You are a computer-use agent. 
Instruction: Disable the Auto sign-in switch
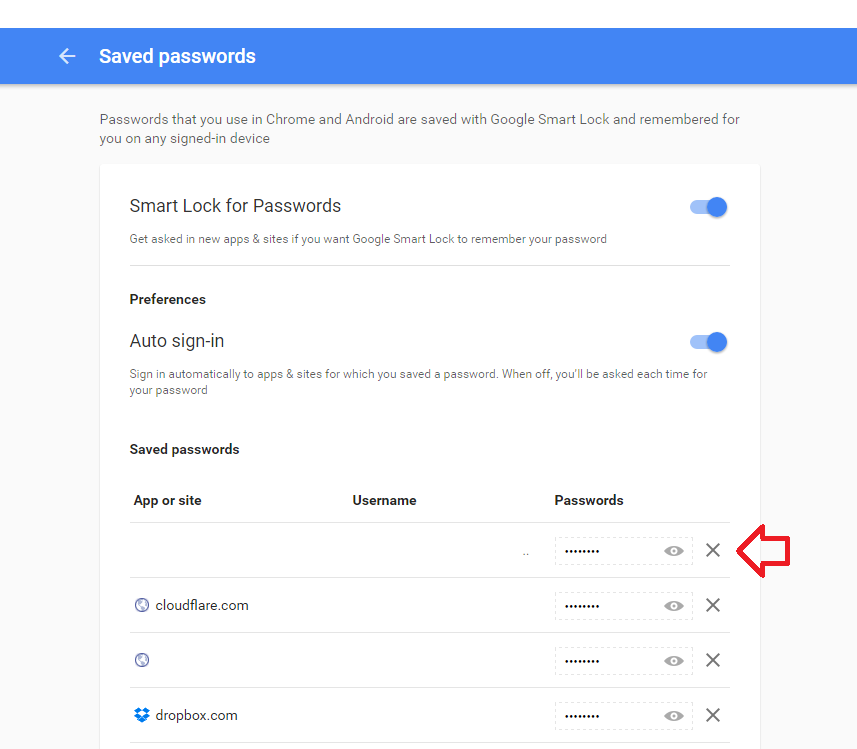click(708, 342)
